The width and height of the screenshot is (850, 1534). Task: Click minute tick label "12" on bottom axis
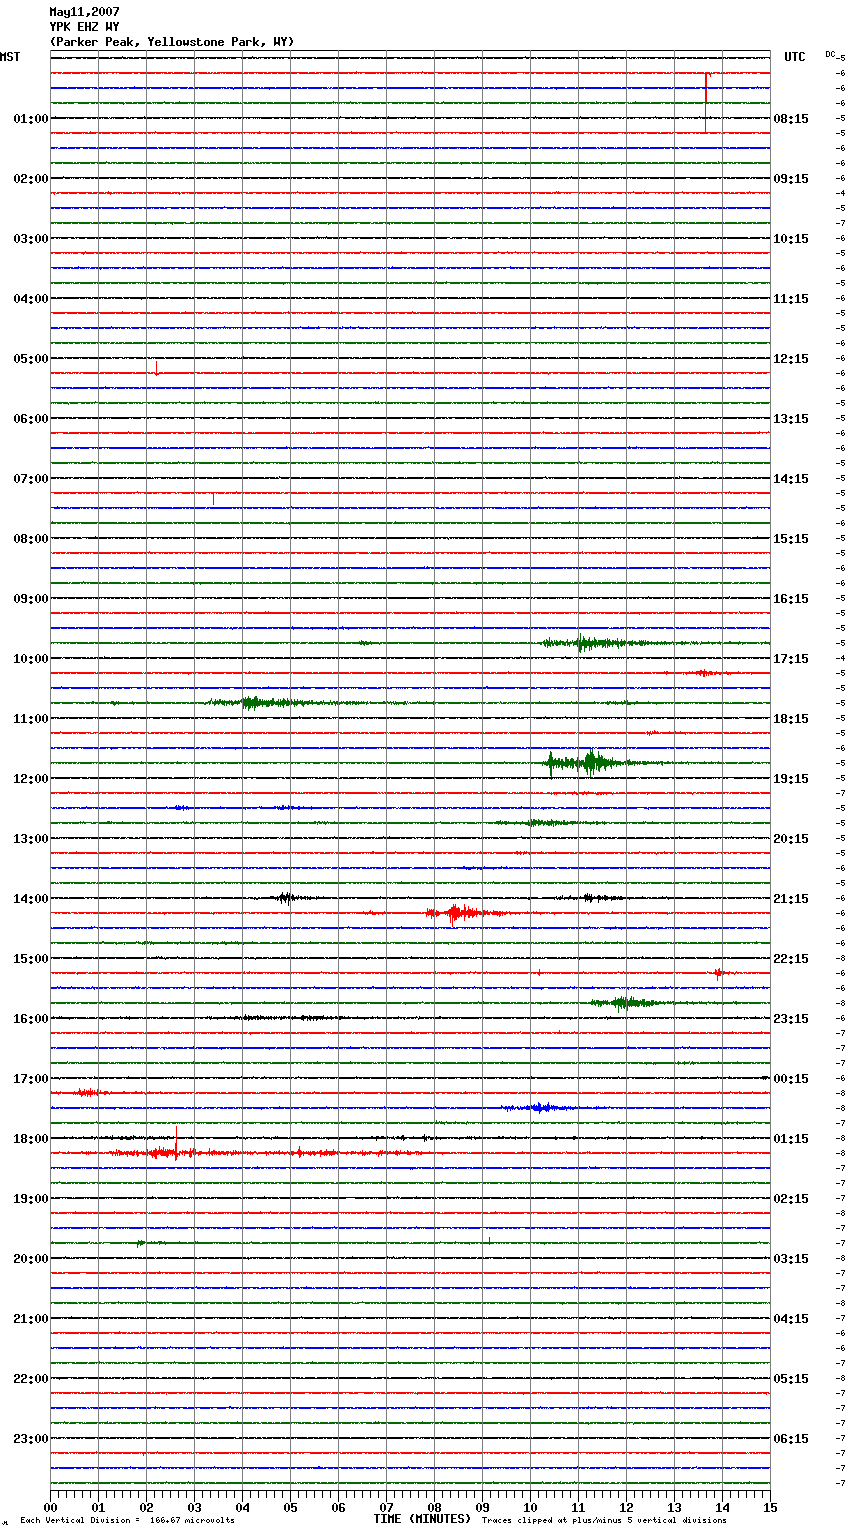click(x=626, y=1507)
